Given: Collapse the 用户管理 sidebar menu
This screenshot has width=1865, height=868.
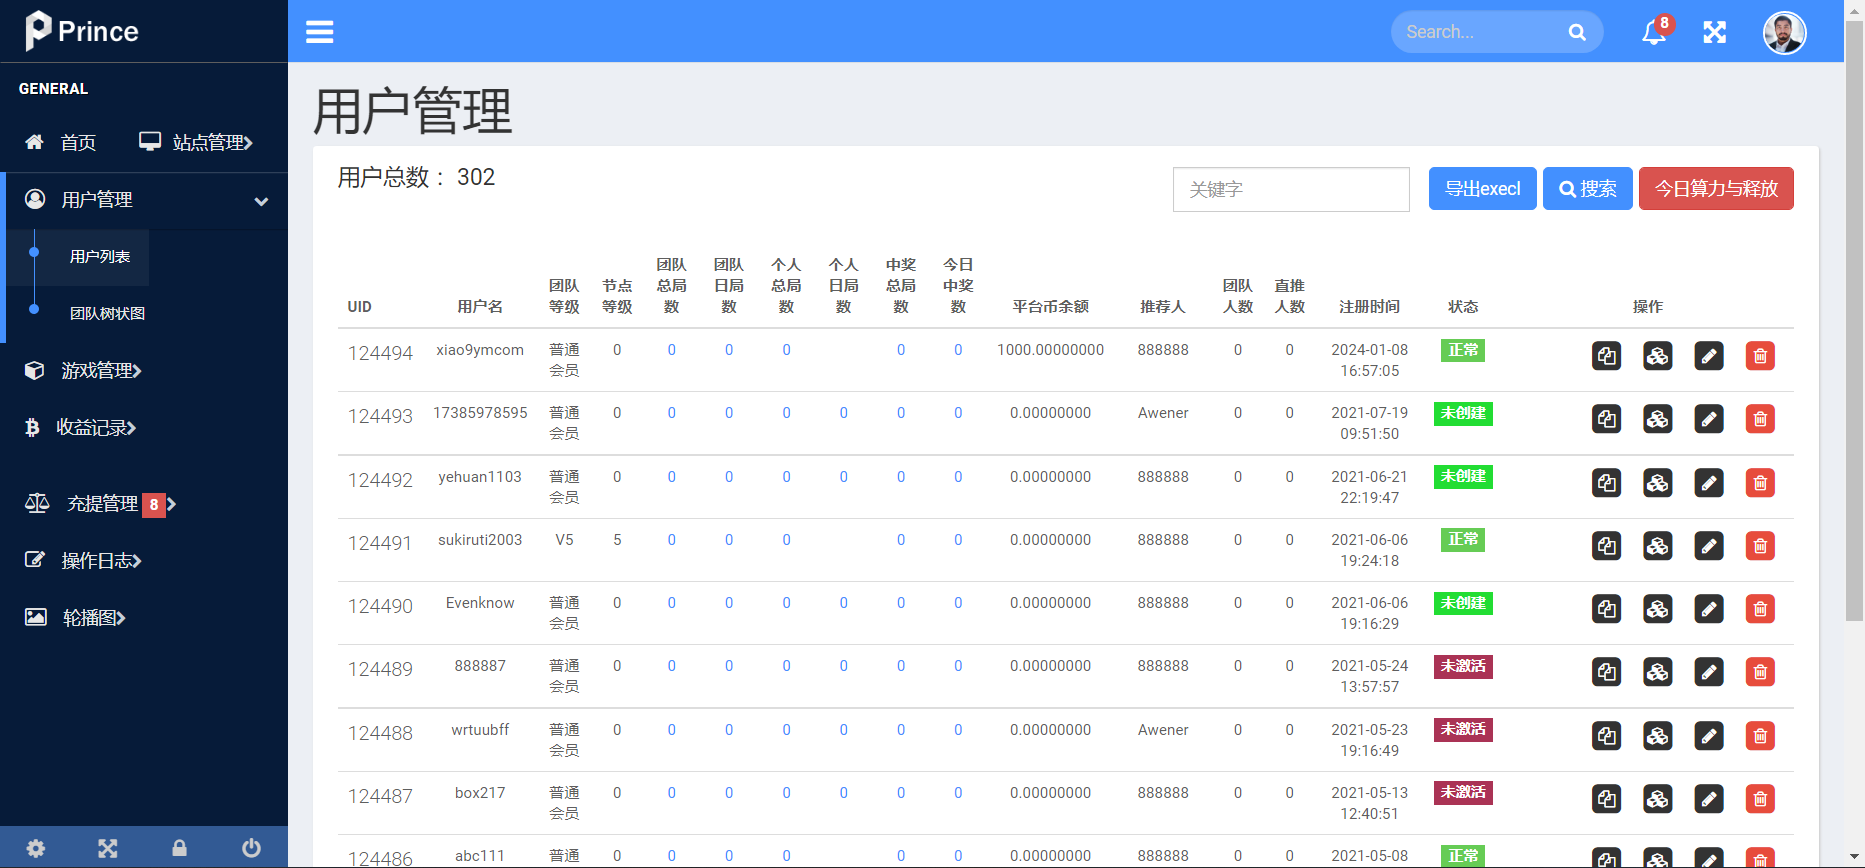Looking at the screenshot, I should pos(146,200).
